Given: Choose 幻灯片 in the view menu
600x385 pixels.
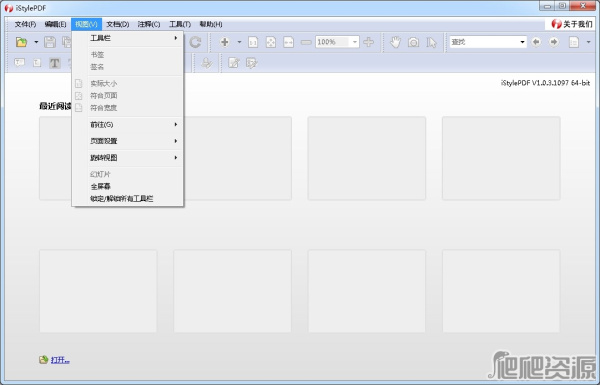Looking at the screenshot, I should [128, 174].
